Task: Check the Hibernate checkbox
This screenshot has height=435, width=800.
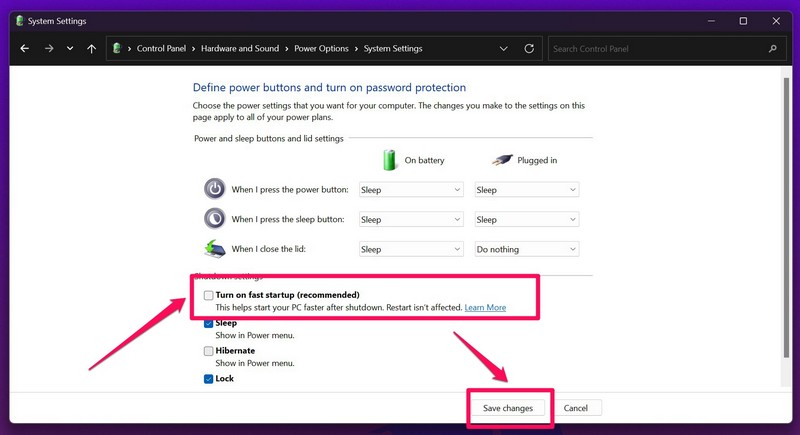Action: point(208,351)
